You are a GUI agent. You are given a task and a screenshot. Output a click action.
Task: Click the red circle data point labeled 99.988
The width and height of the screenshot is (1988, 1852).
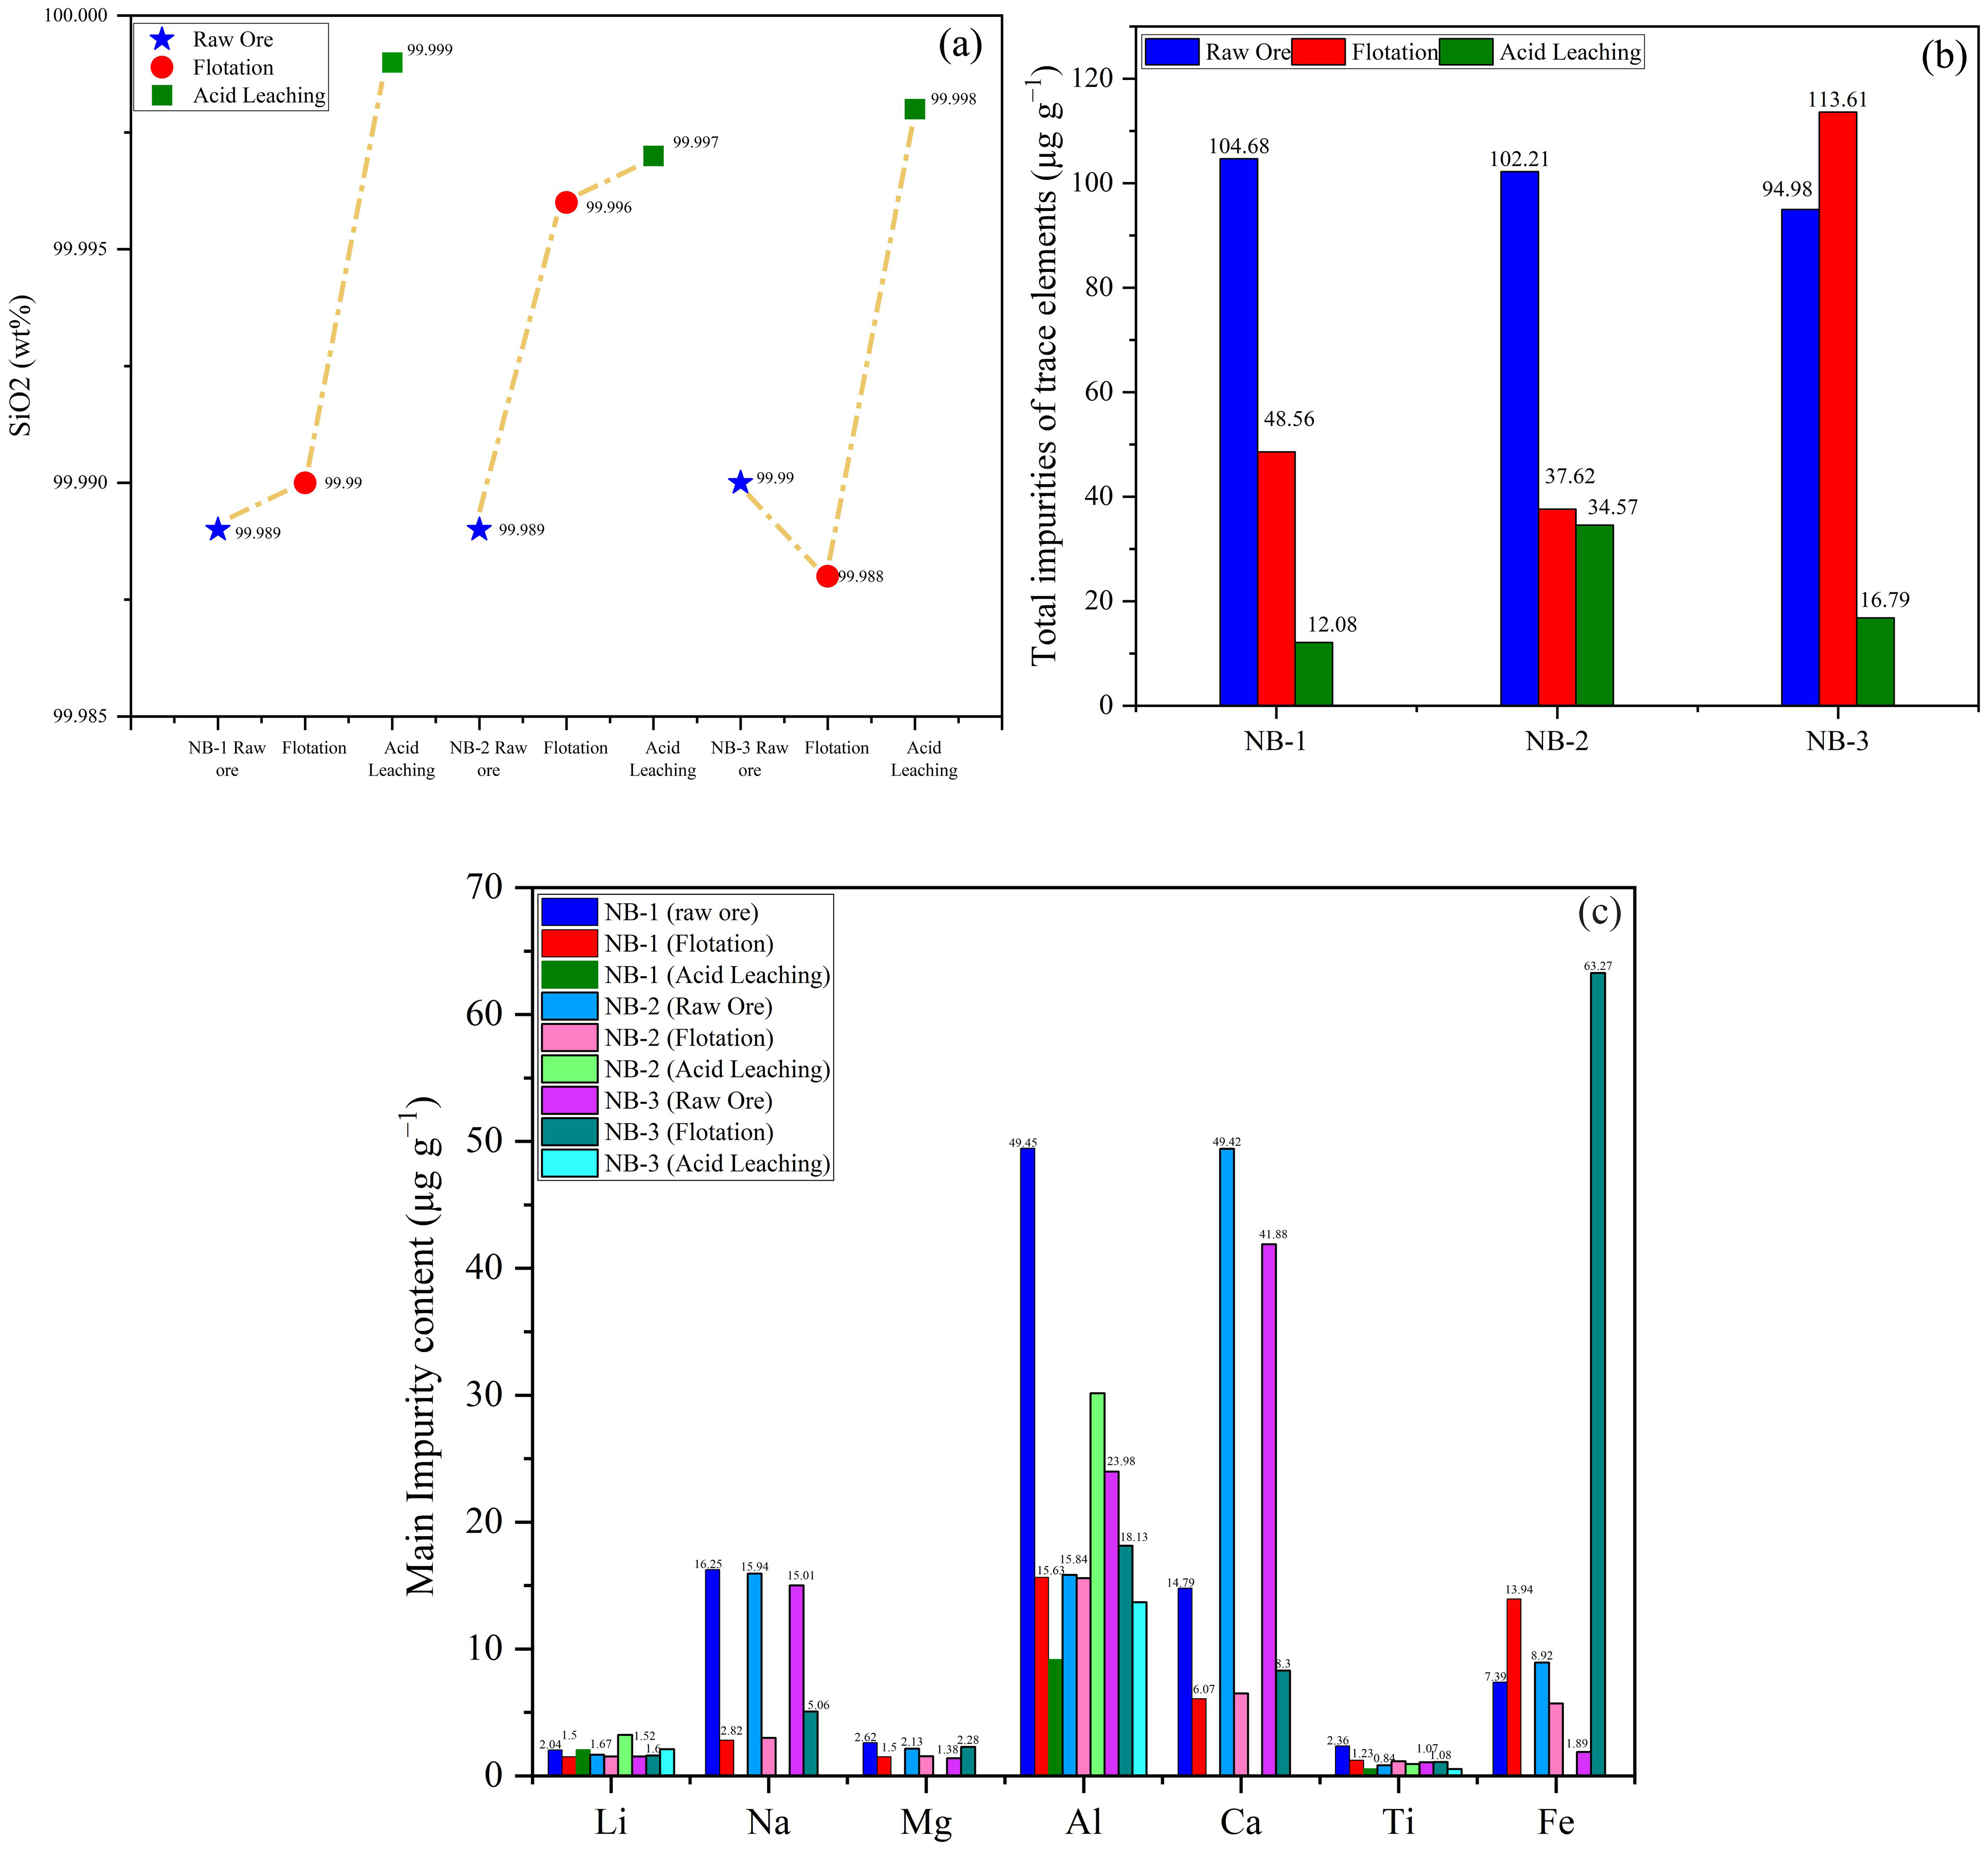(827, 576)
